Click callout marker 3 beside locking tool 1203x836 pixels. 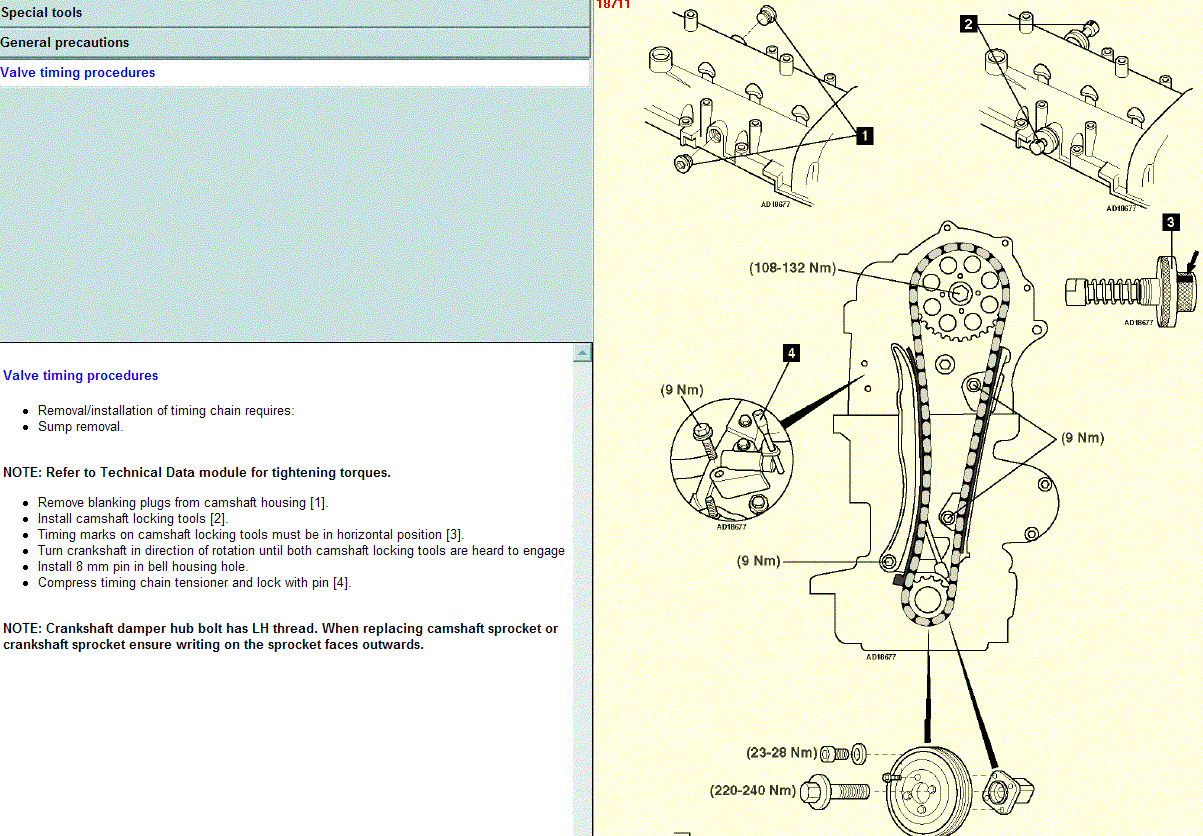pos(1171,222)
